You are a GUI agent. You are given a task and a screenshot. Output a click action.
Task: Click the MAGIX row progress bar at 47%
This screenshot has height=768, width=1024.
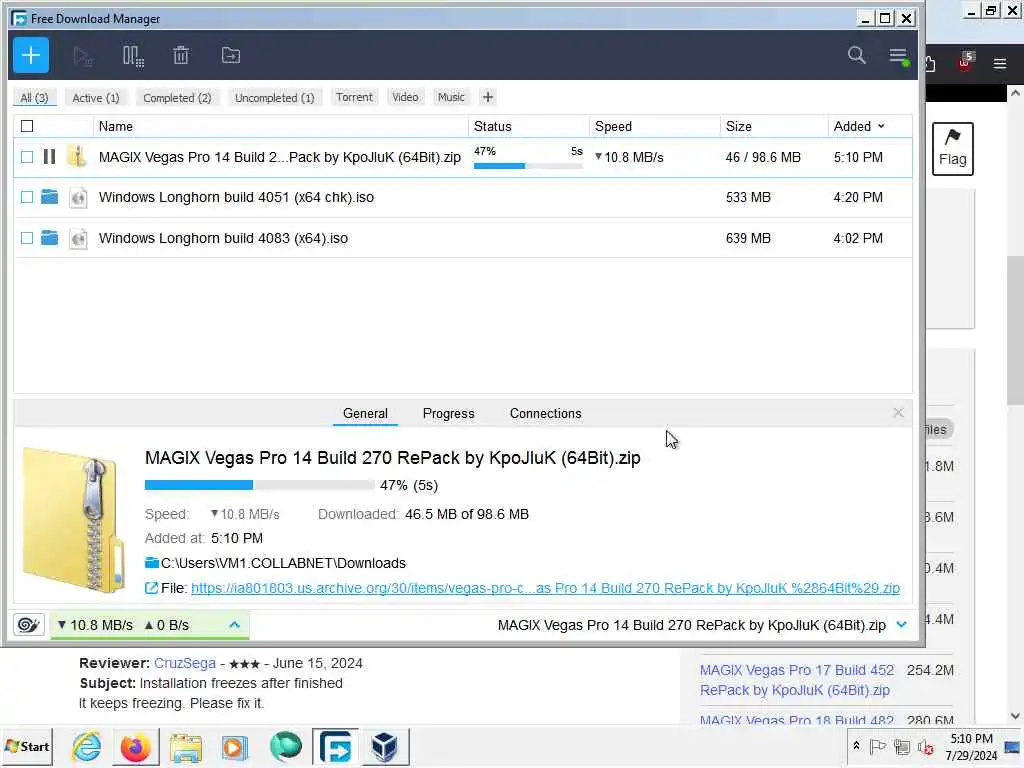pyautogui.click(x=528, y=166)
